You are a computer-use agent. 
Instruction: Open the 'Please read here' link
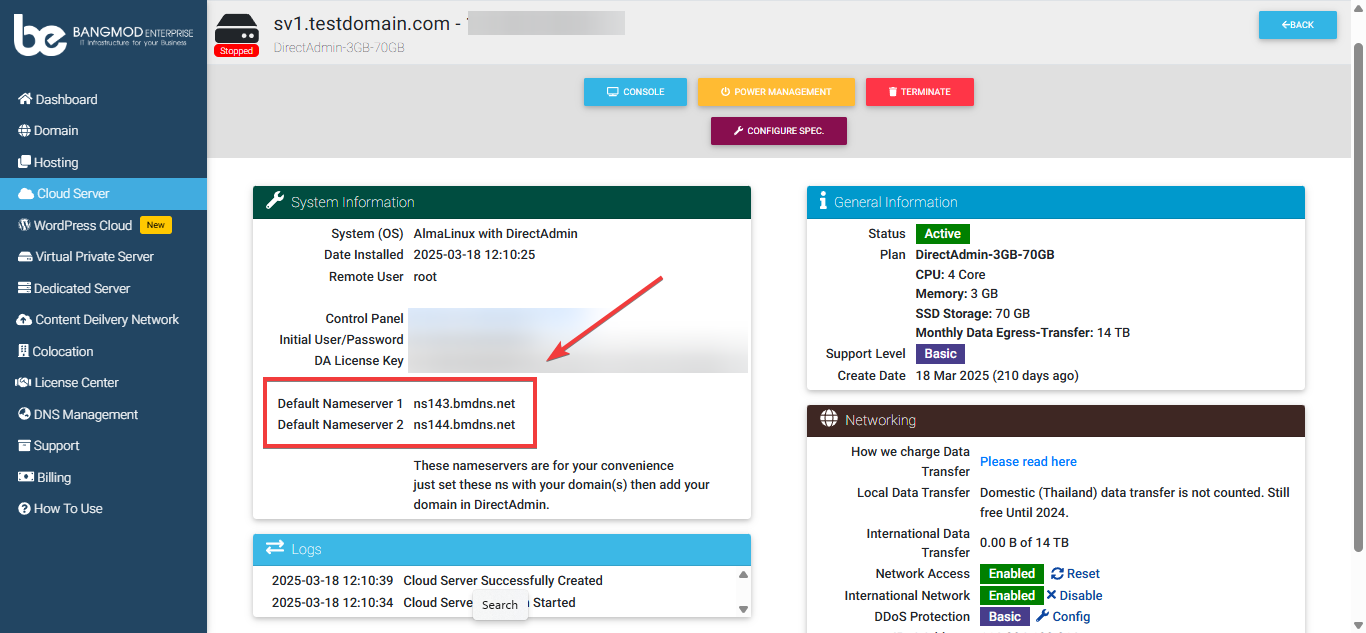pyautogui.click(x=1028, y=461)
